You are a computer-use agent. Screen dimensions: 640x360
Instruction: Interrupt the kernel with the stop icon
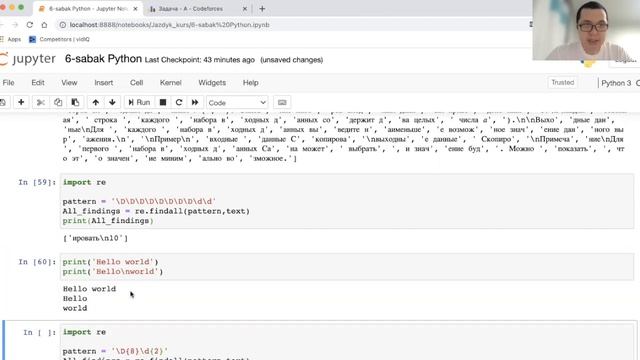coord(163,102)
